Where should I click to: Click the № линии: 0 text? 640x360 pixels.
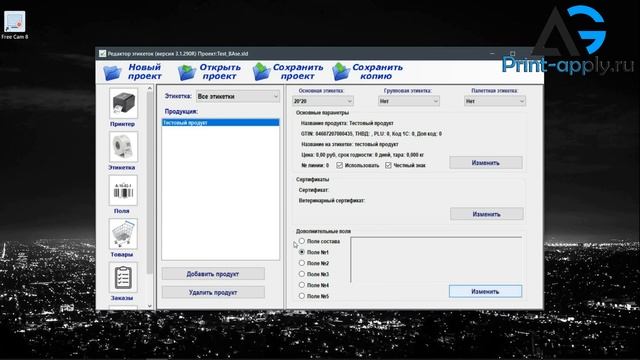click(315, 165)
